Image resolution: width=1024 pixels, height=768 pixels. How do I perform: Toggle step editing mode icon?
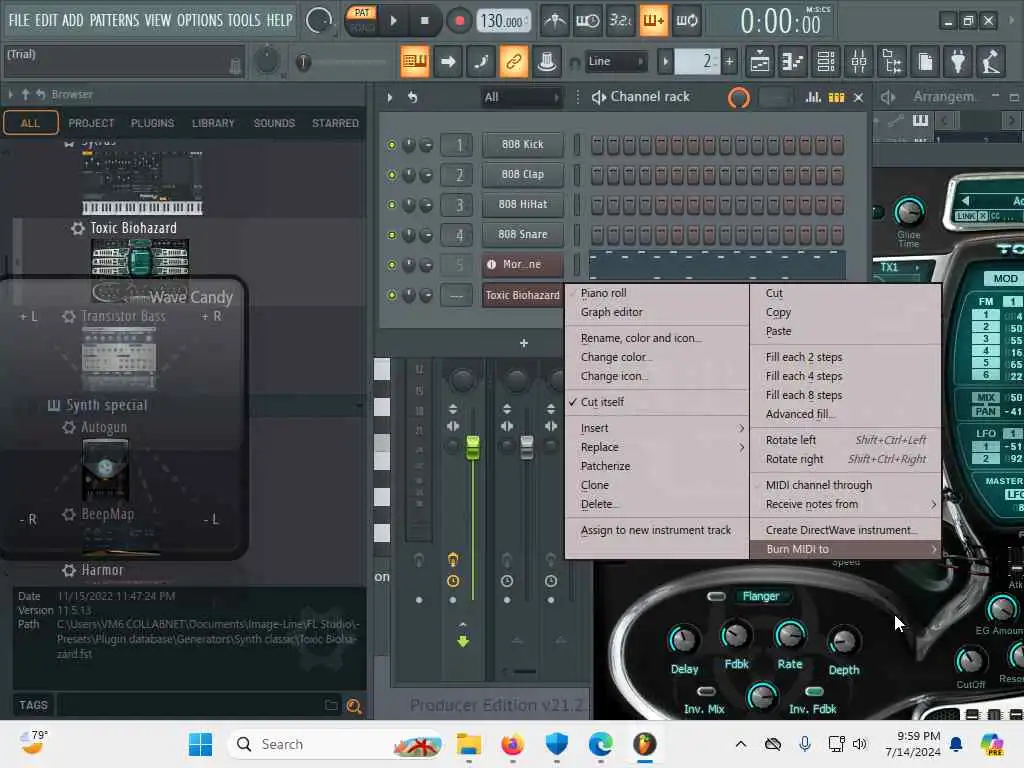481,62
